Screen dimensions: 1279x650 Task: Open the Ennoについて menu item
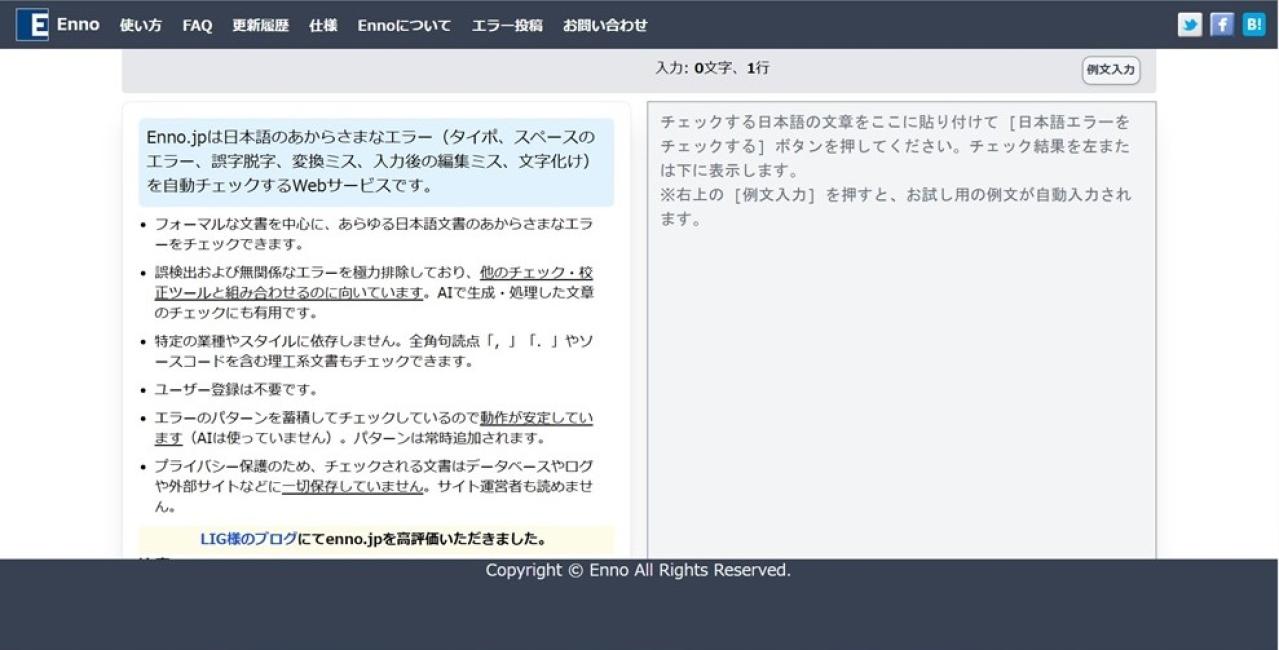tap(404, 25)
